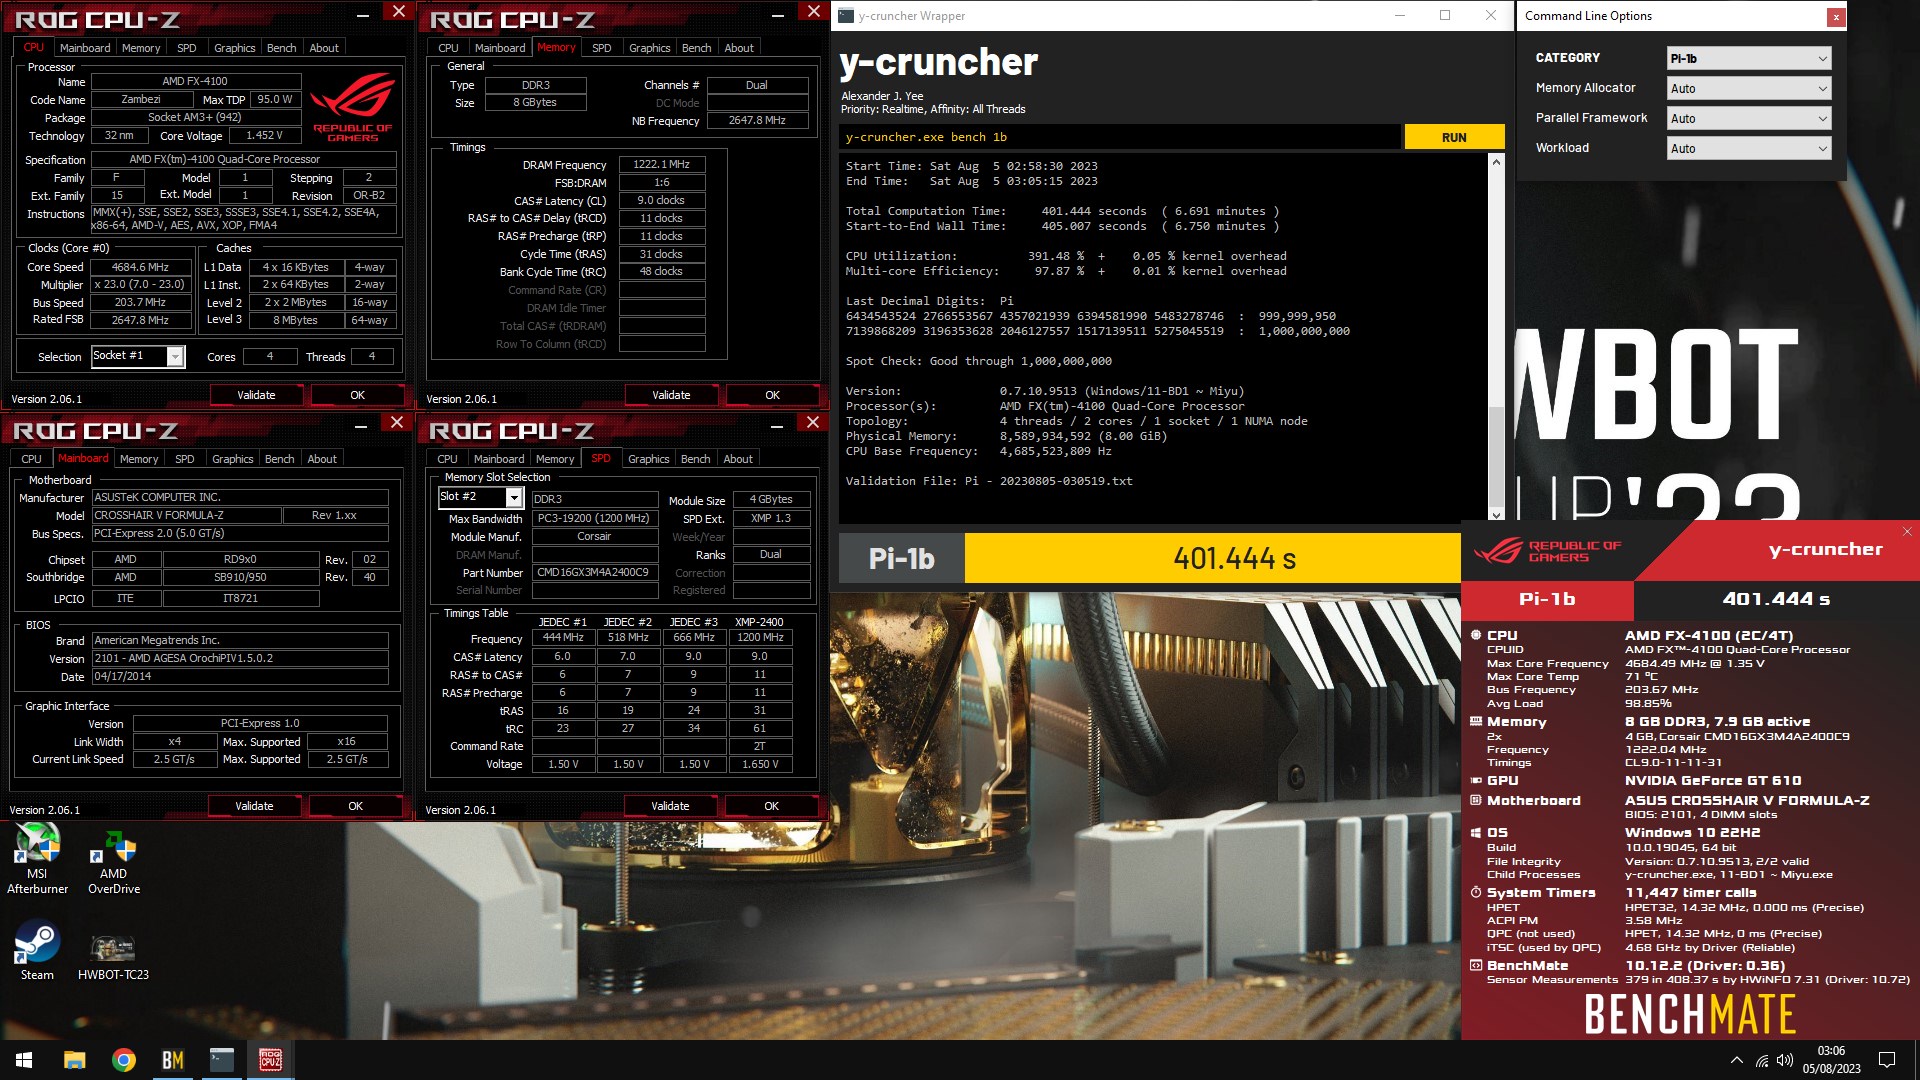1920x1080 pixels.
Task: Open AMD OverDrive desktop shortcut
Action: (x=114, y=858)
